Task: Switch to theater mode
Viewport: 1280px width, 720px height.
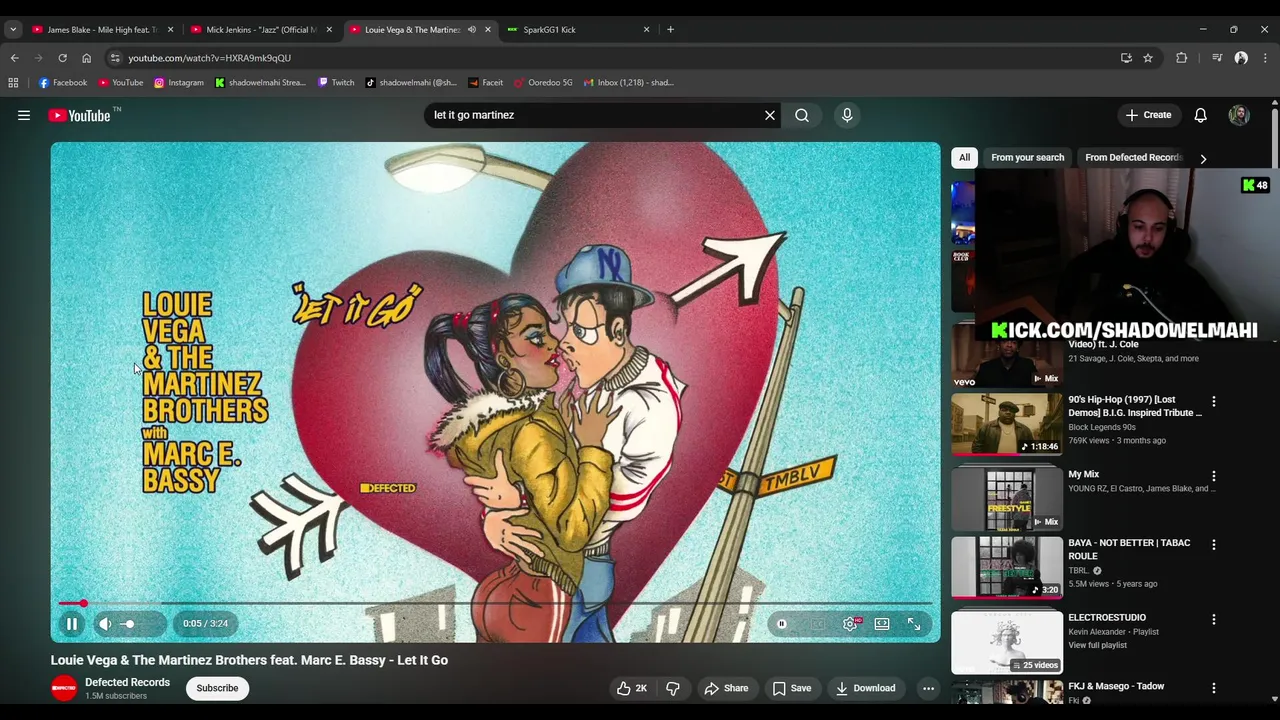Action: [x=882, y=624]
